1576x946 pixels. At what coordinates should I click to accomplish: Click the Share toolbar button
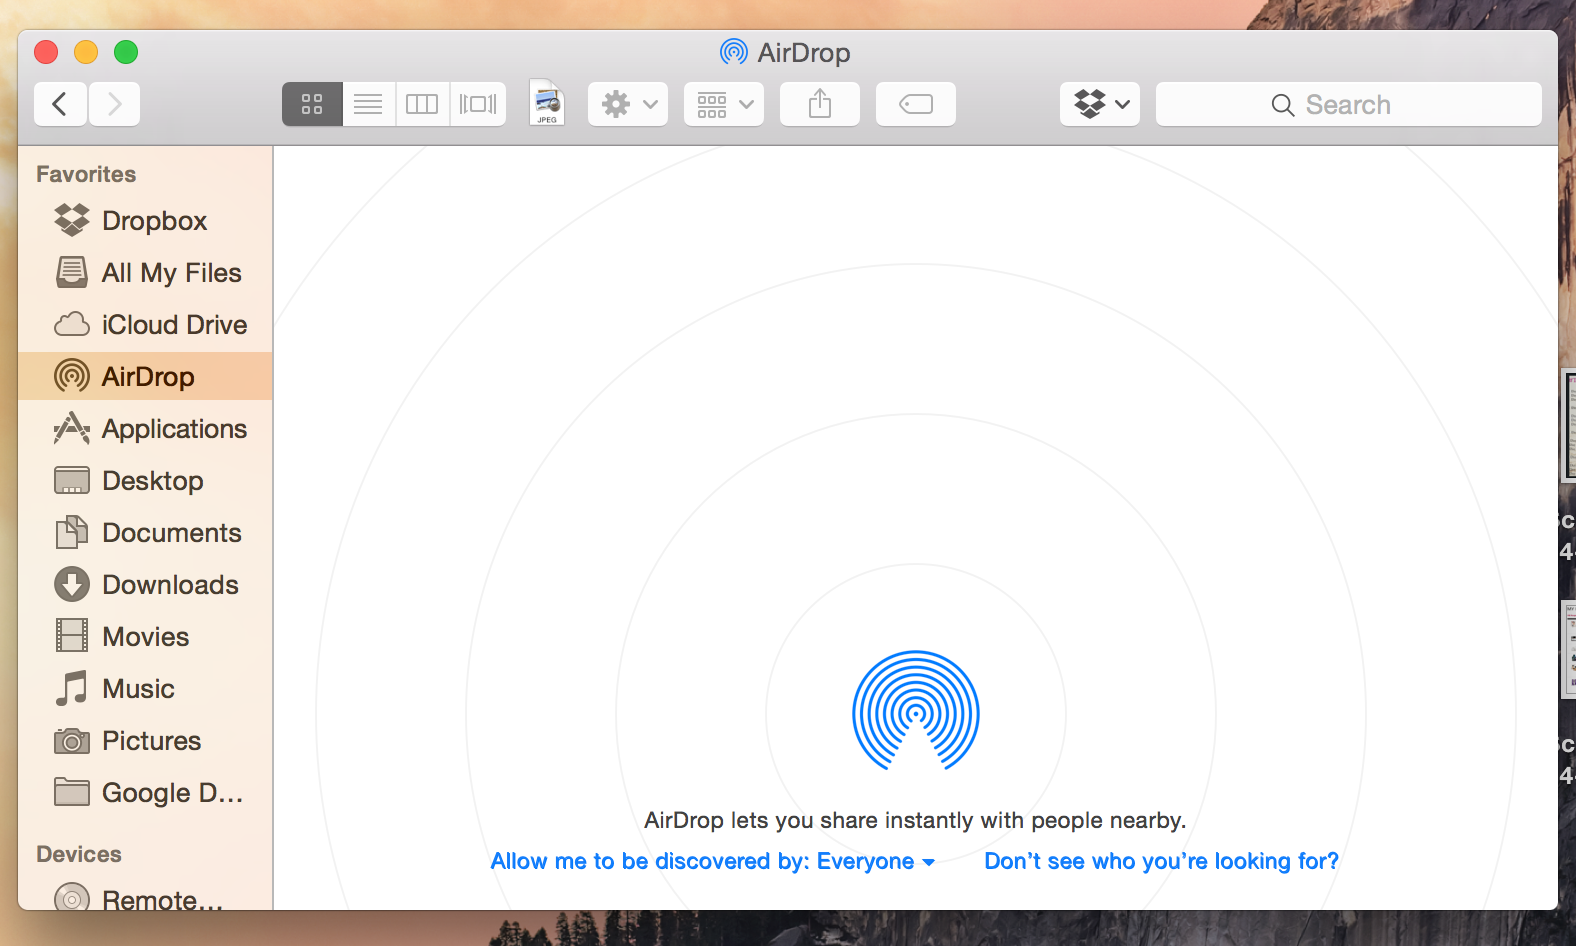(820, 104)
